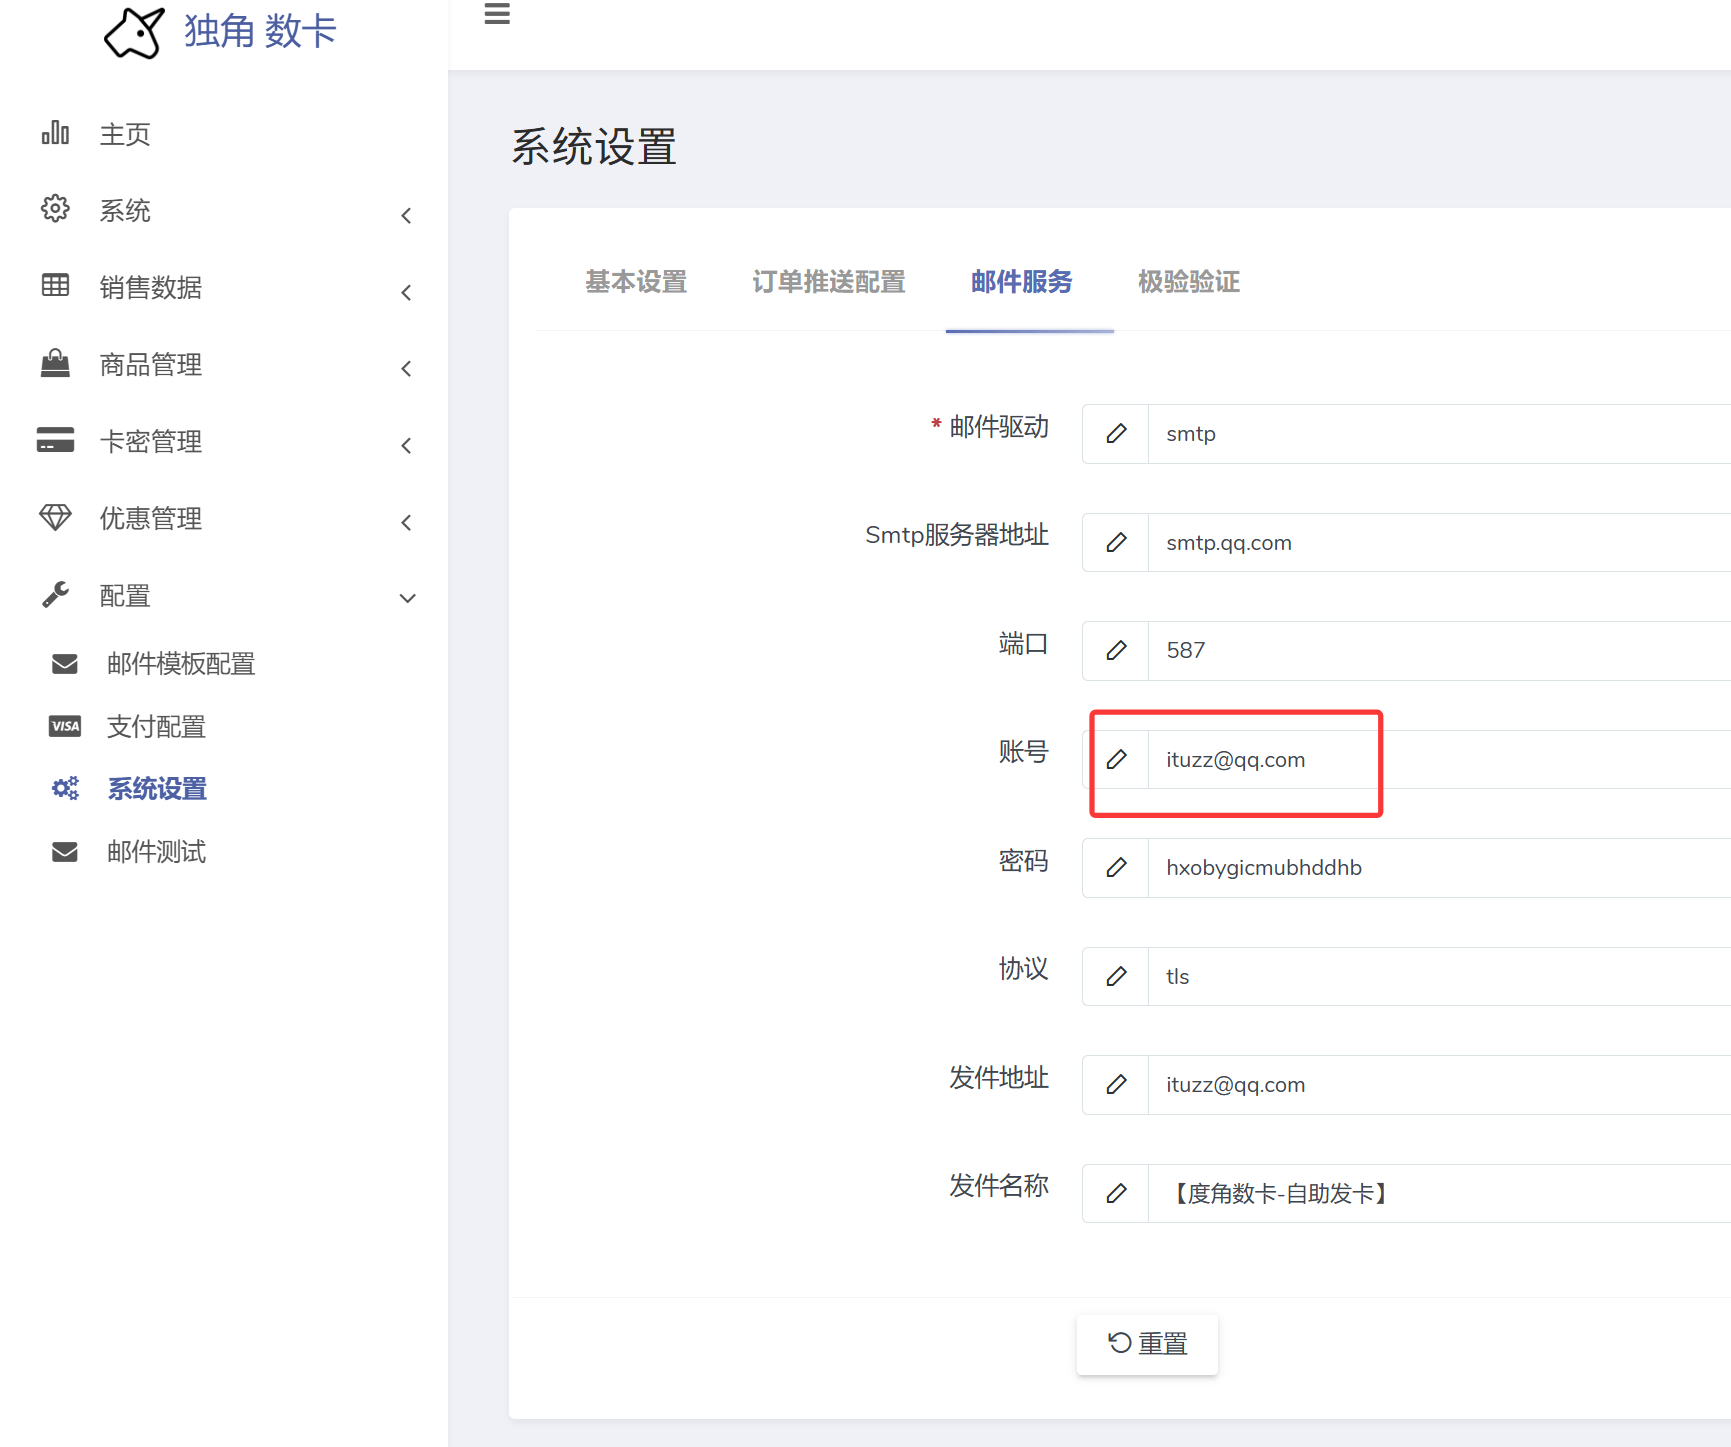The image size is (1731, 1447).
Task: Click the card icon beside 卡密管理
Action: point(55,440)
